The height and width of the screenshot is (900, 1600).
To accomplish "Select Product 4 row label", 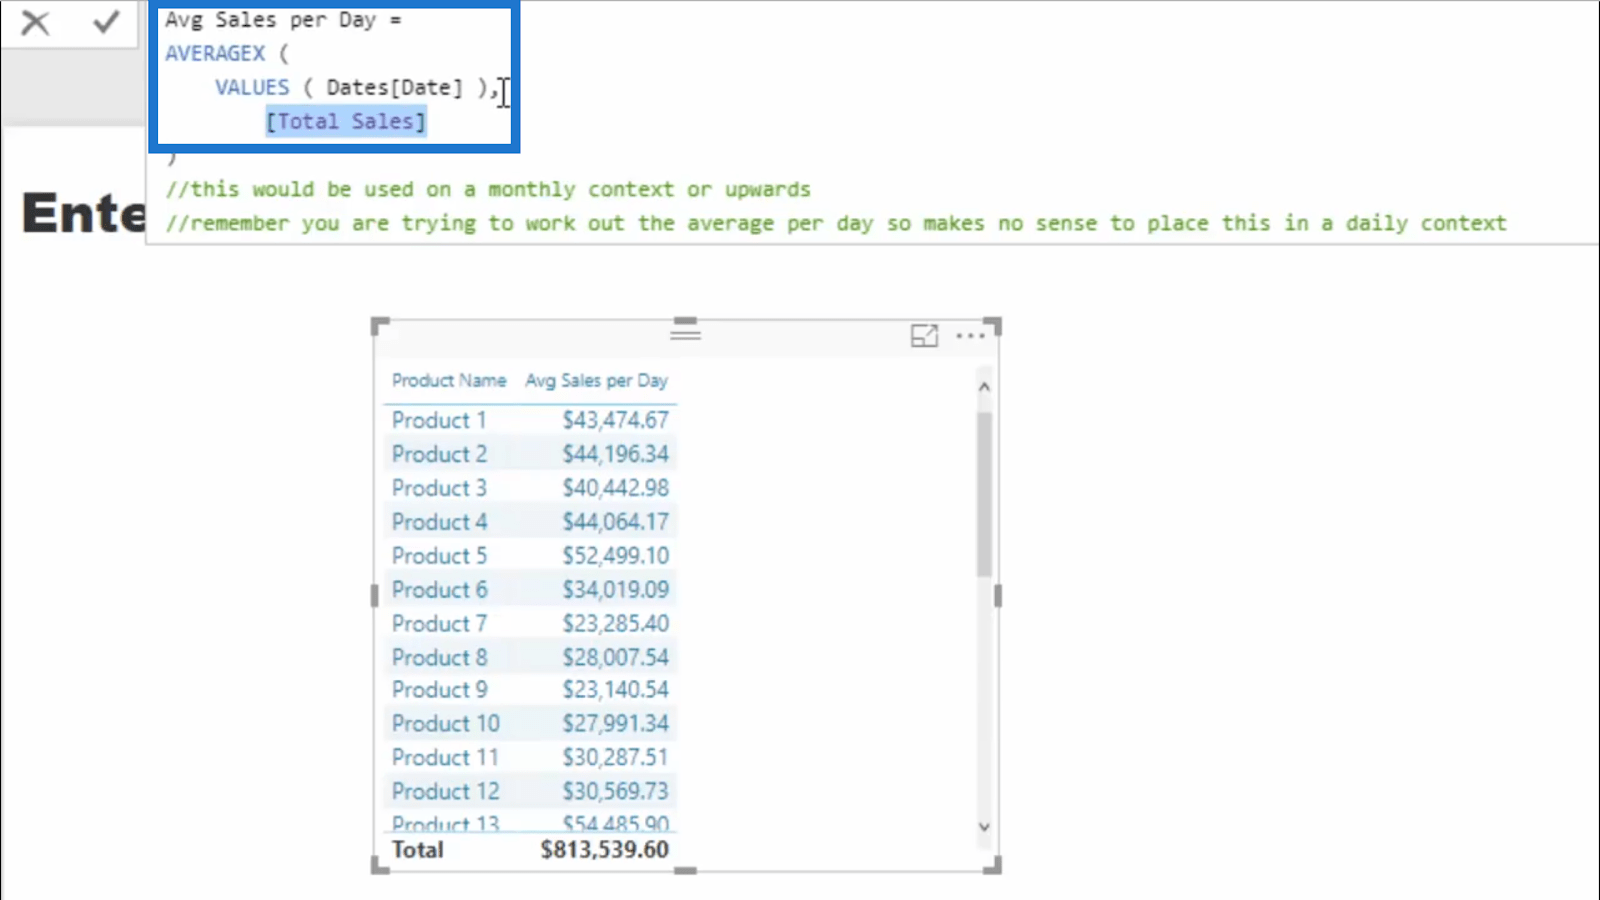I will tap(439, 522).
